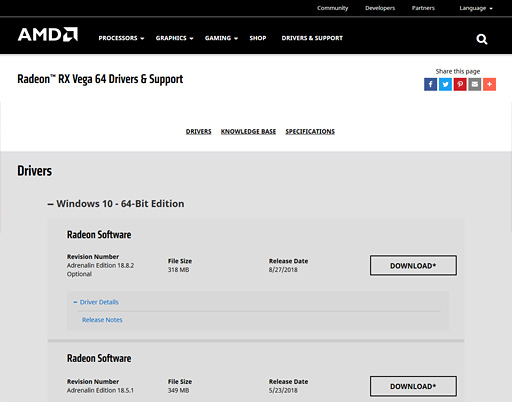Open Drivers & Support menu item

(x=312, y=38)
